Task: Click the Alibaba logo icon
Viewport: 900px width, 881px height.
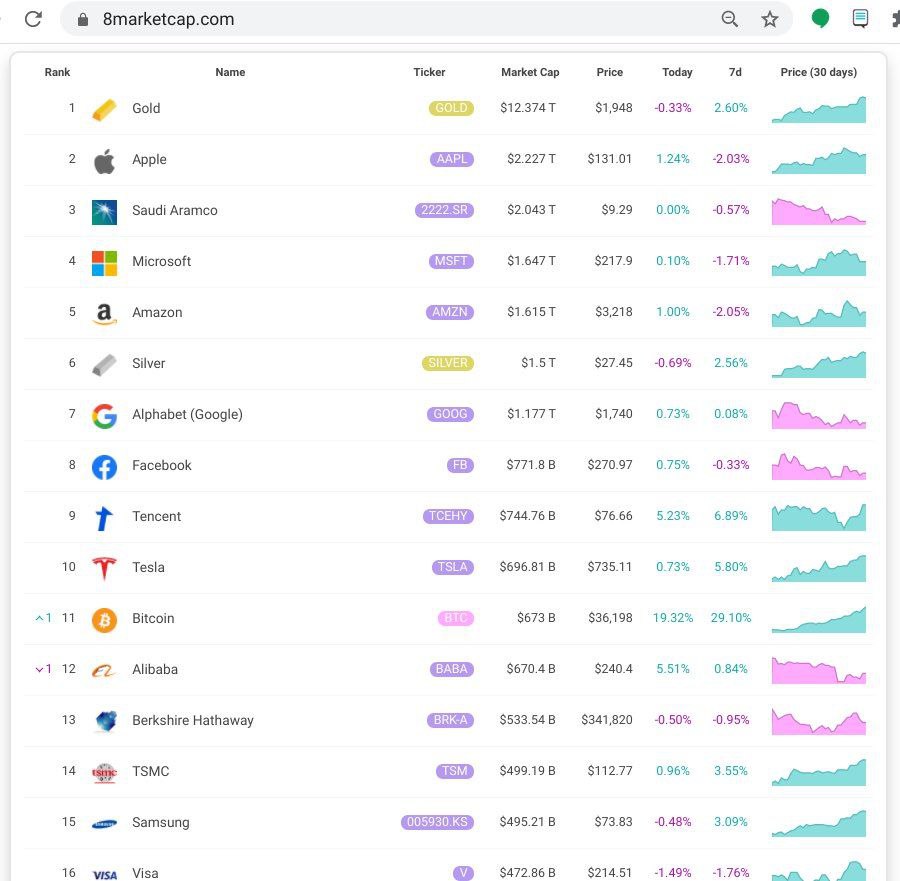Action: coord(104,670)
